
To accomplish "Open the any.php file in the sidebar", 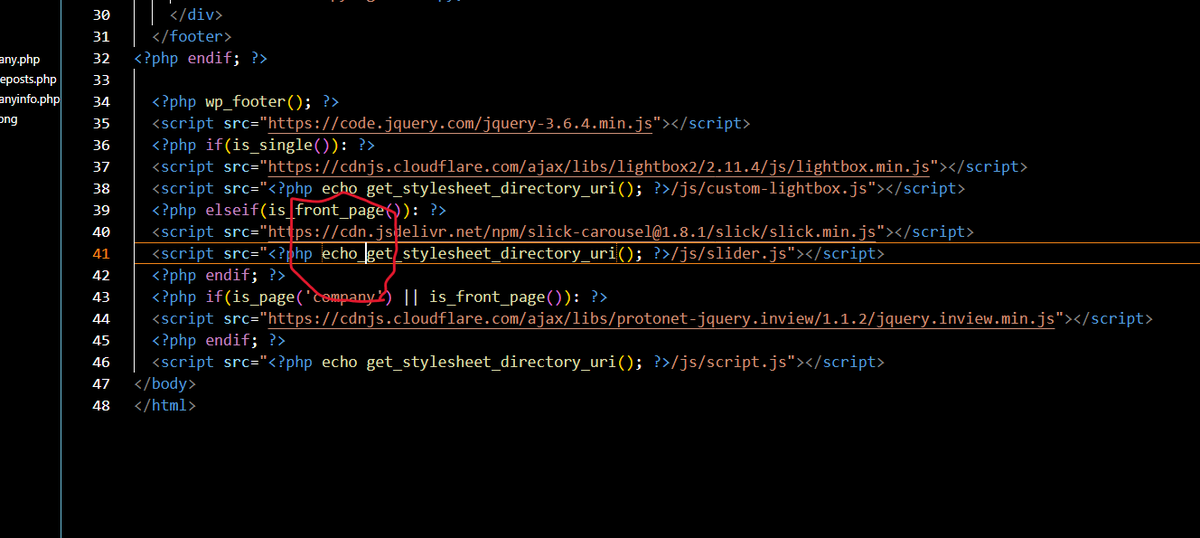I will tap(21, 60).
